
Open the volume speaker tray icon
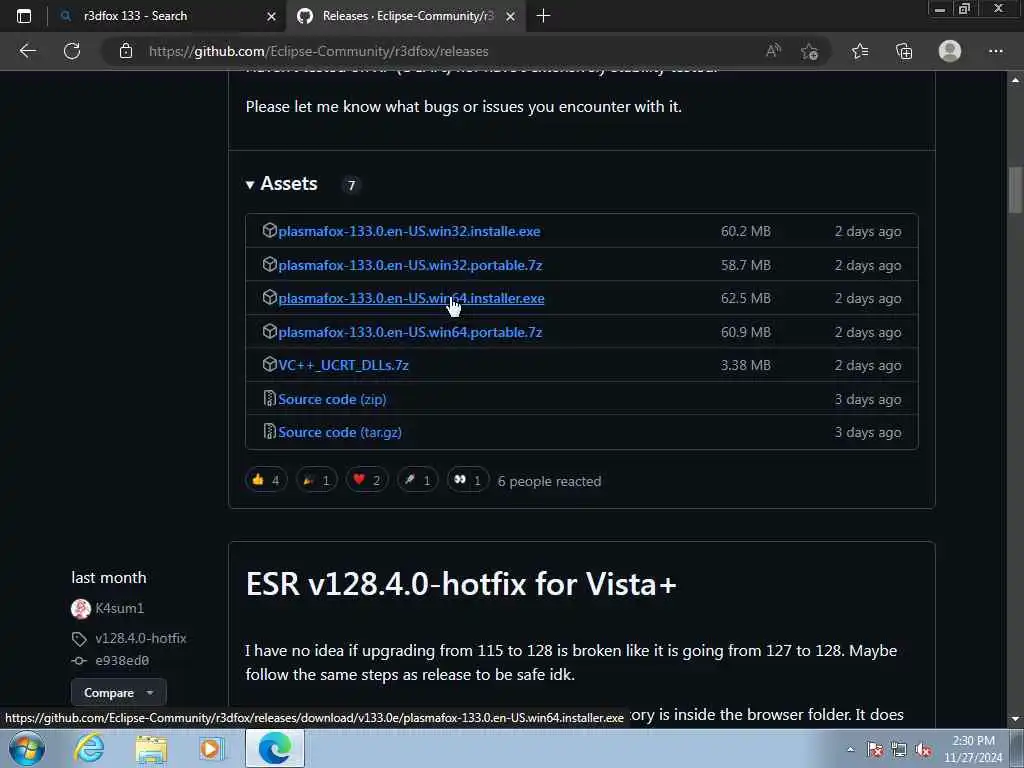(x=923, y=750)
